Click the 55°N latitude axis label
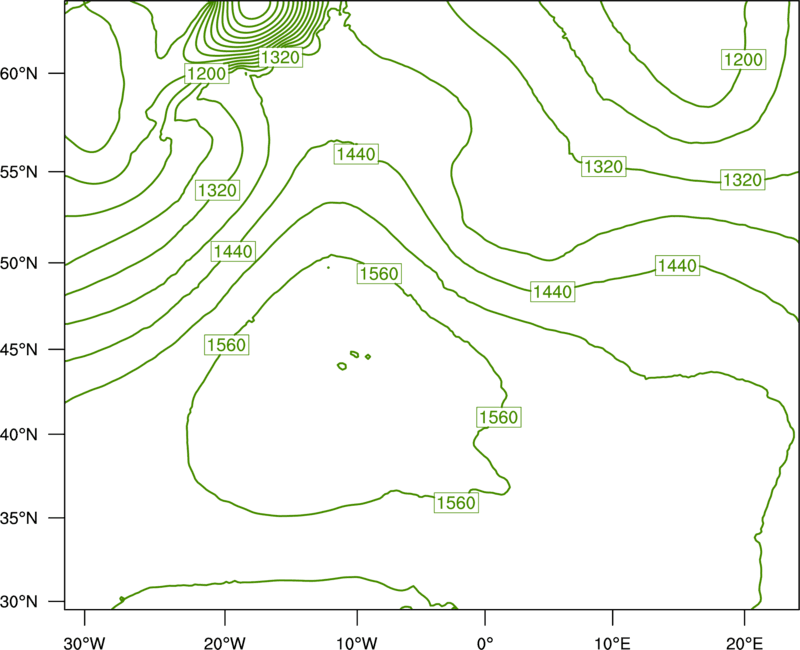800x650 pixels. (x=19, y=172)
